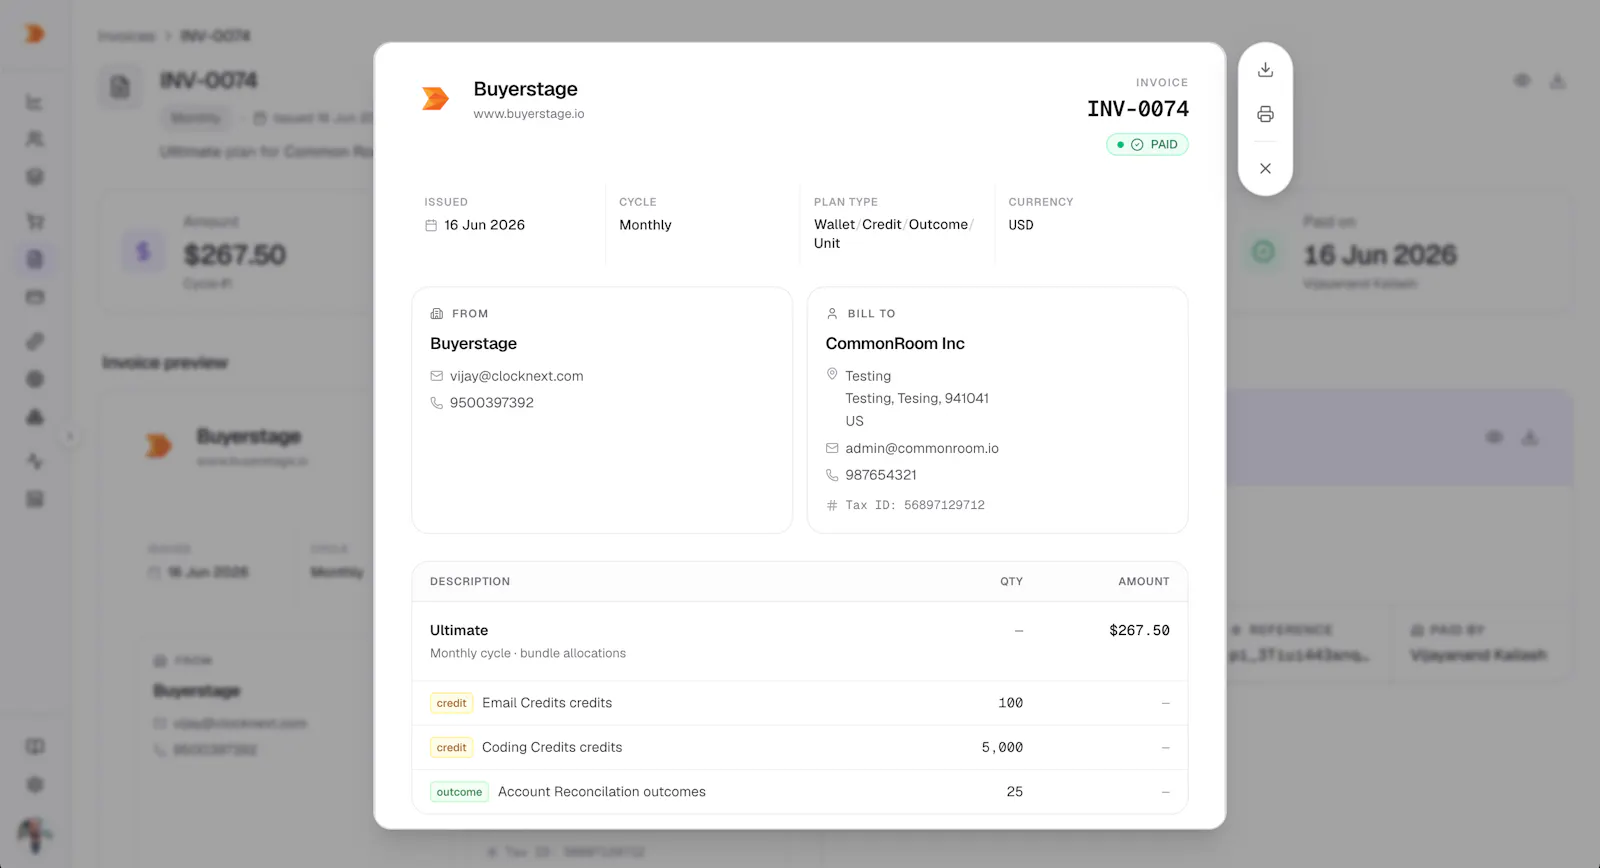This screenshot has height=868, width=1600.
Task: Click the credit badge on Coding Credits row
Action: point(451,747)
